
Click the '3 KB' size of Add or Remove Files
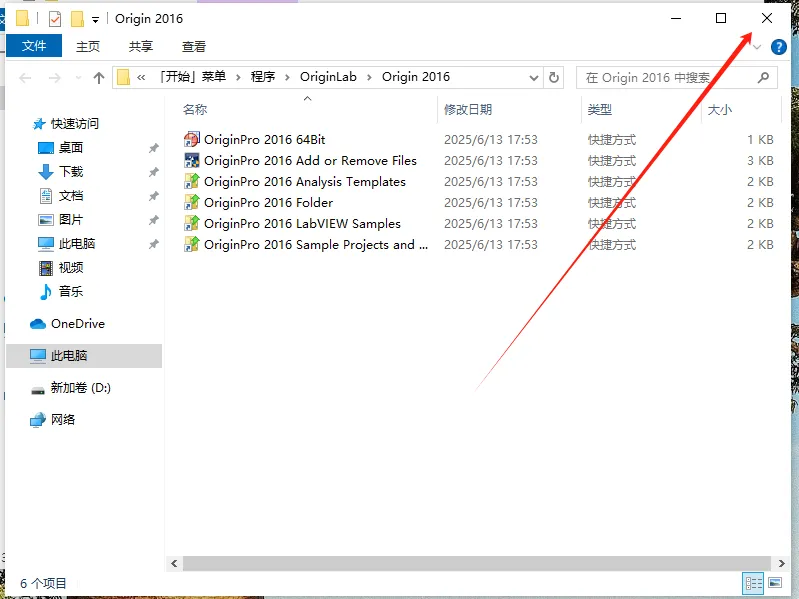760,160
